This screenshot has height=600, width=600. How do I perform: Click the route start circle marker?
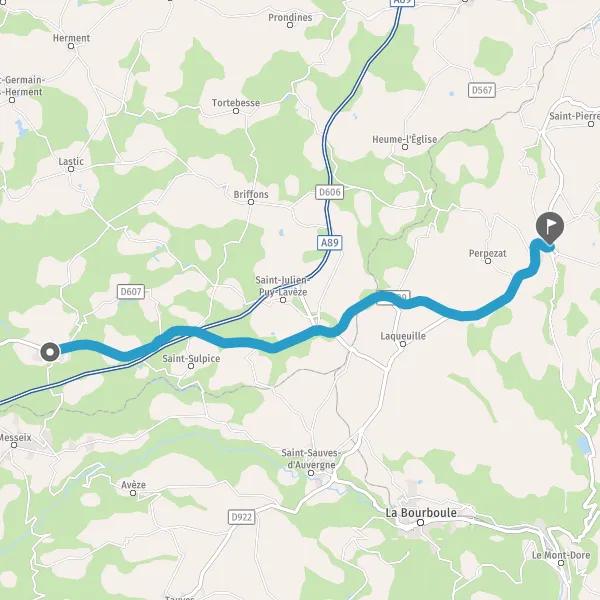point(50,352)
